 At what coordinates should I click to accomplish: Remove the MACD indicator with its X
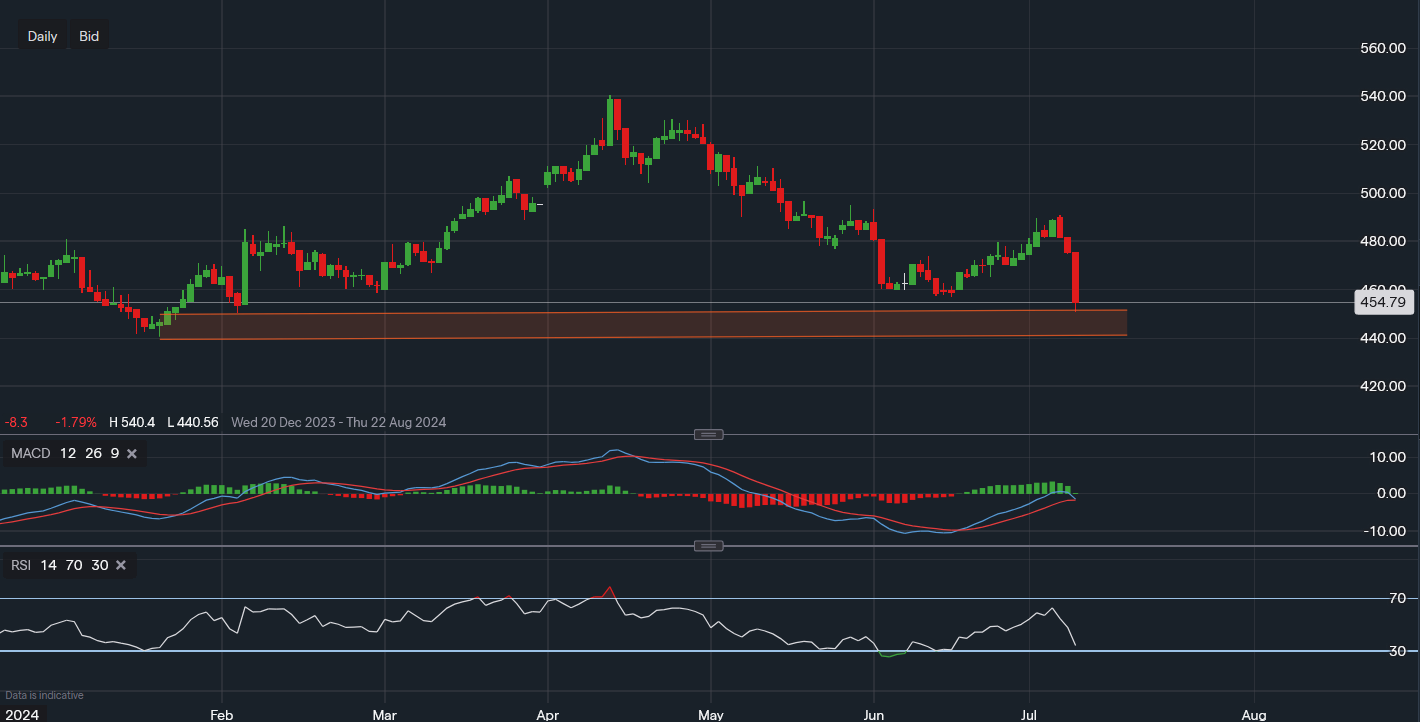pos(132,454)
